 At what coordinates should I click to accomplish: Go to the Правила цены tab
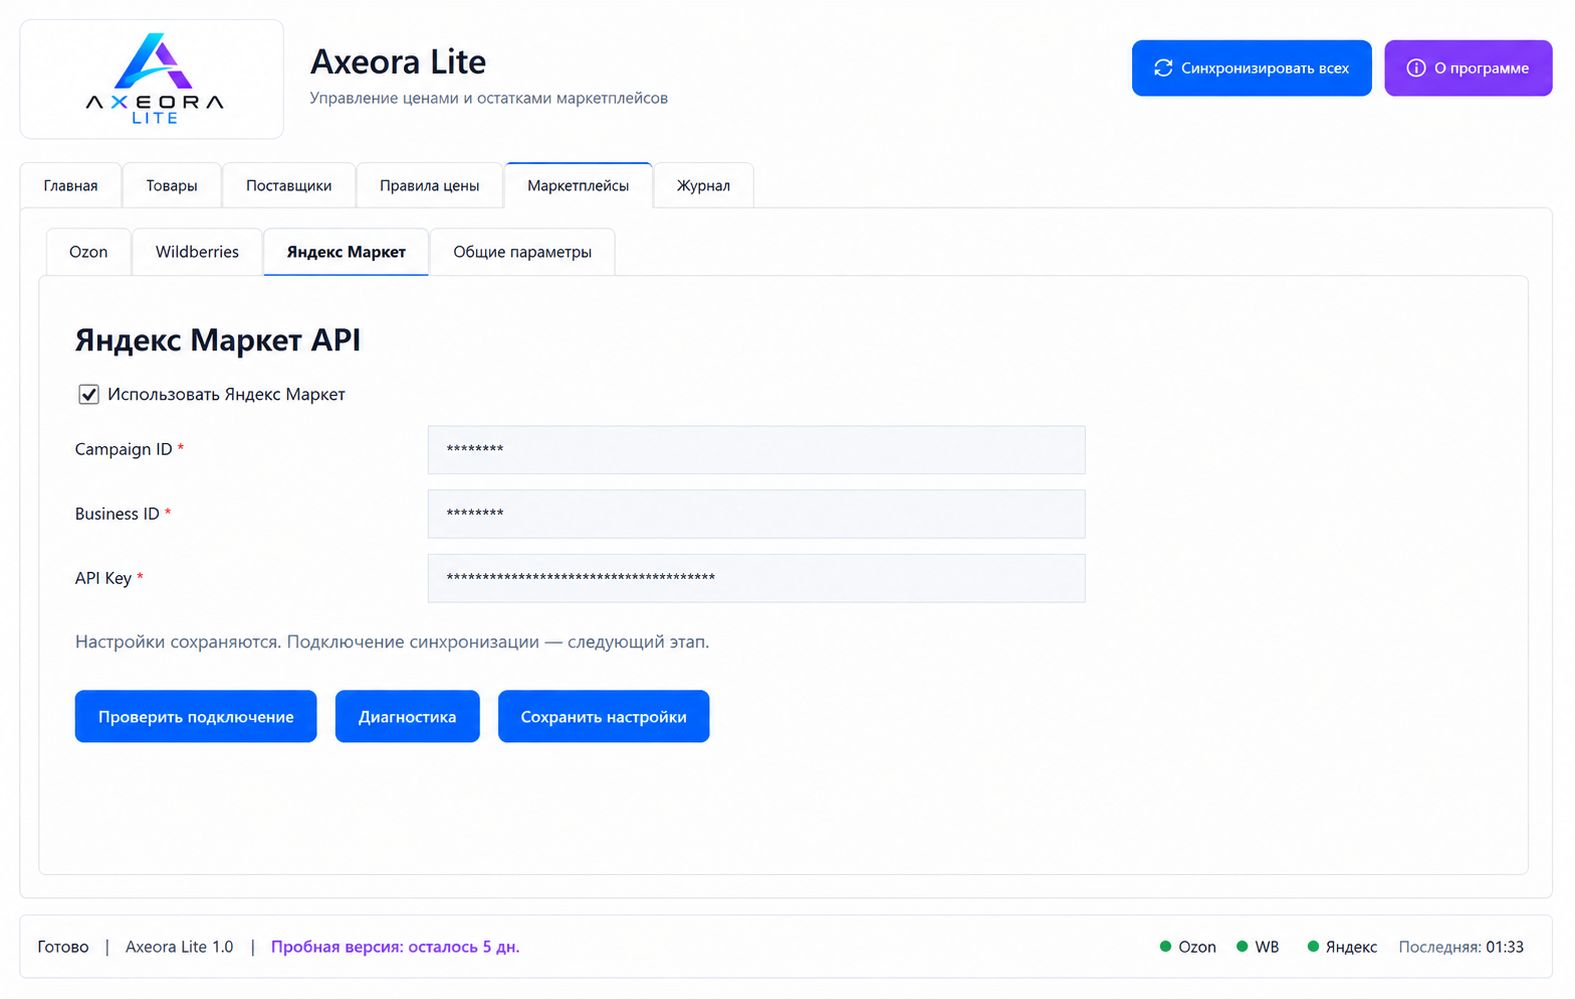coord(430,185)
